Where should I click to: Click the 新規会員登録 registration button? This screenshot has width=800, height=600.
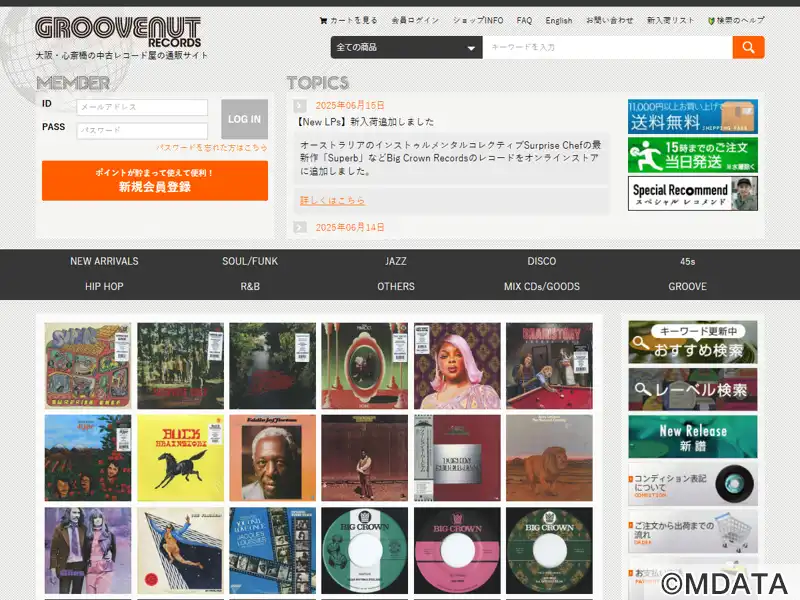click(155, 181)
